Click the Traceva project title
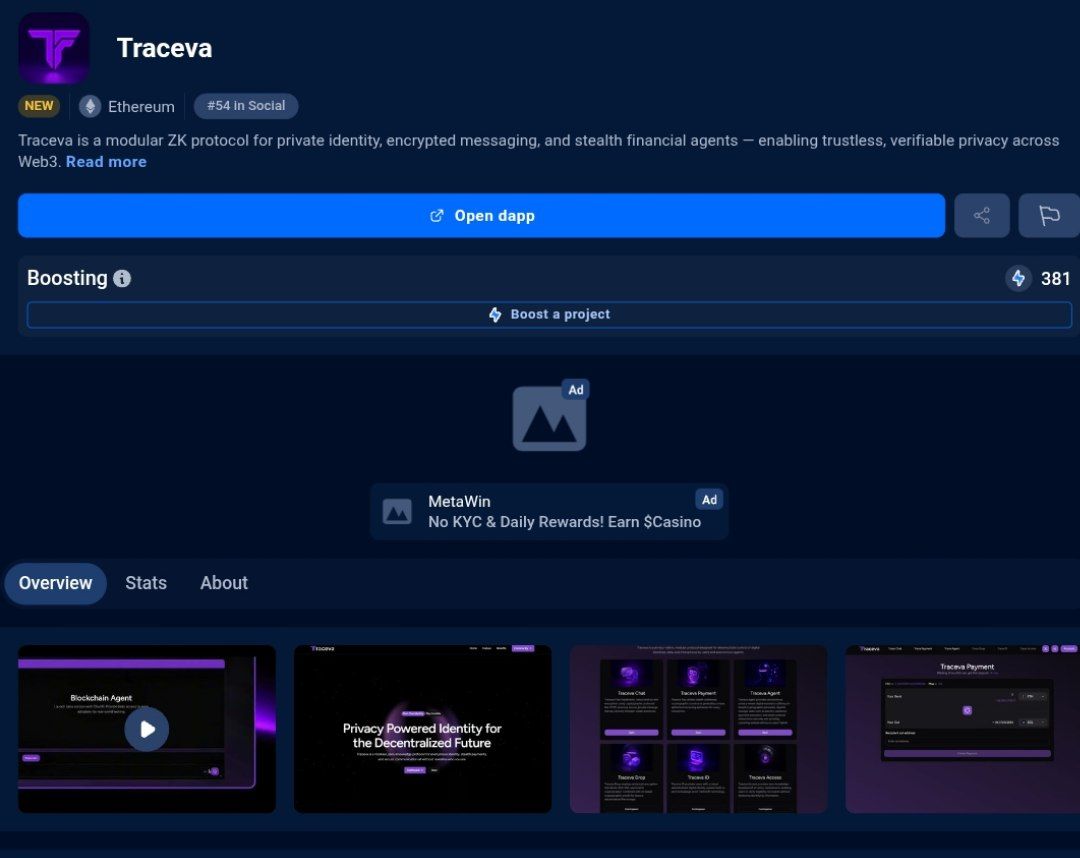Screen dimensions: 1080x858 (x=165, y=48)
